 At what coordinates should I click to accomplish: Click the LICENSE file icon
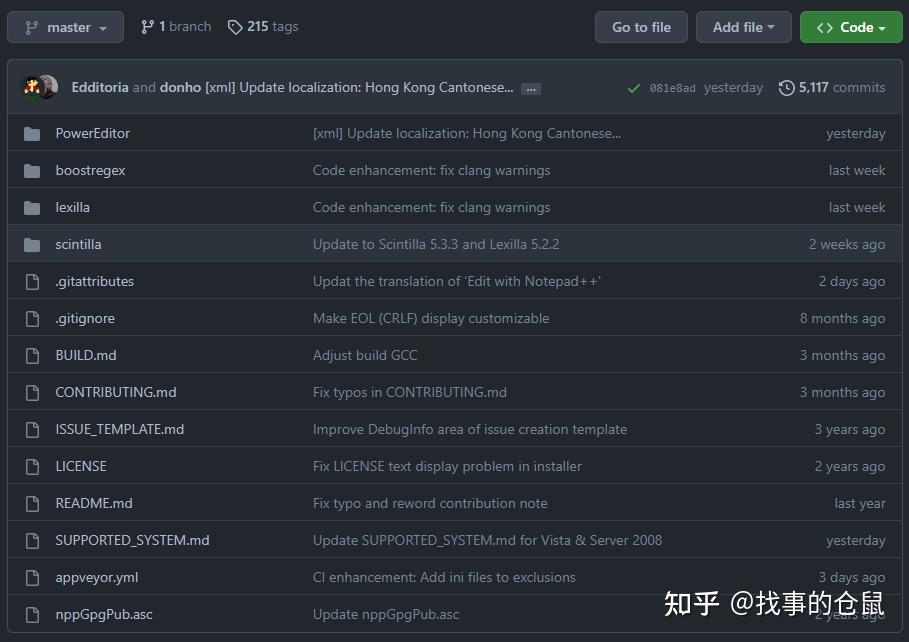[32, 467]
